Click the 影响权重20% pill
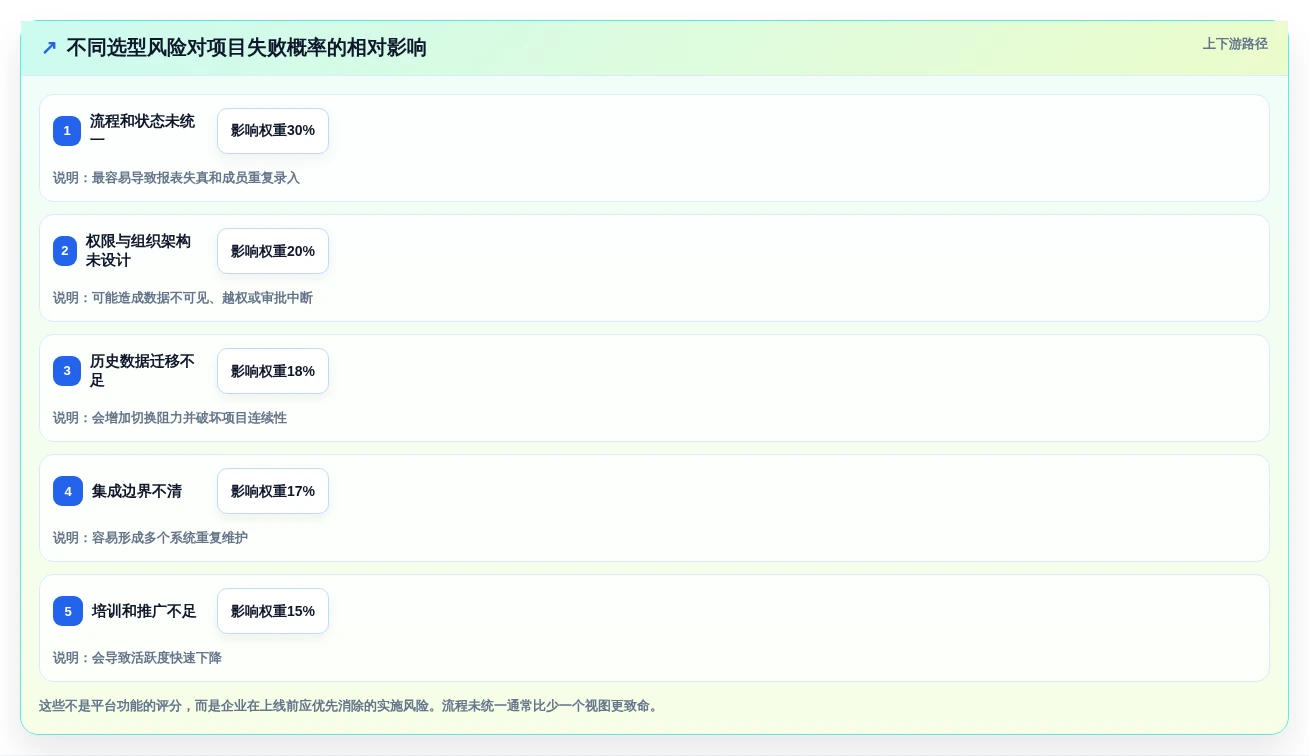Viewport: 1309px width, 756px height. click(x=273, y=251)
